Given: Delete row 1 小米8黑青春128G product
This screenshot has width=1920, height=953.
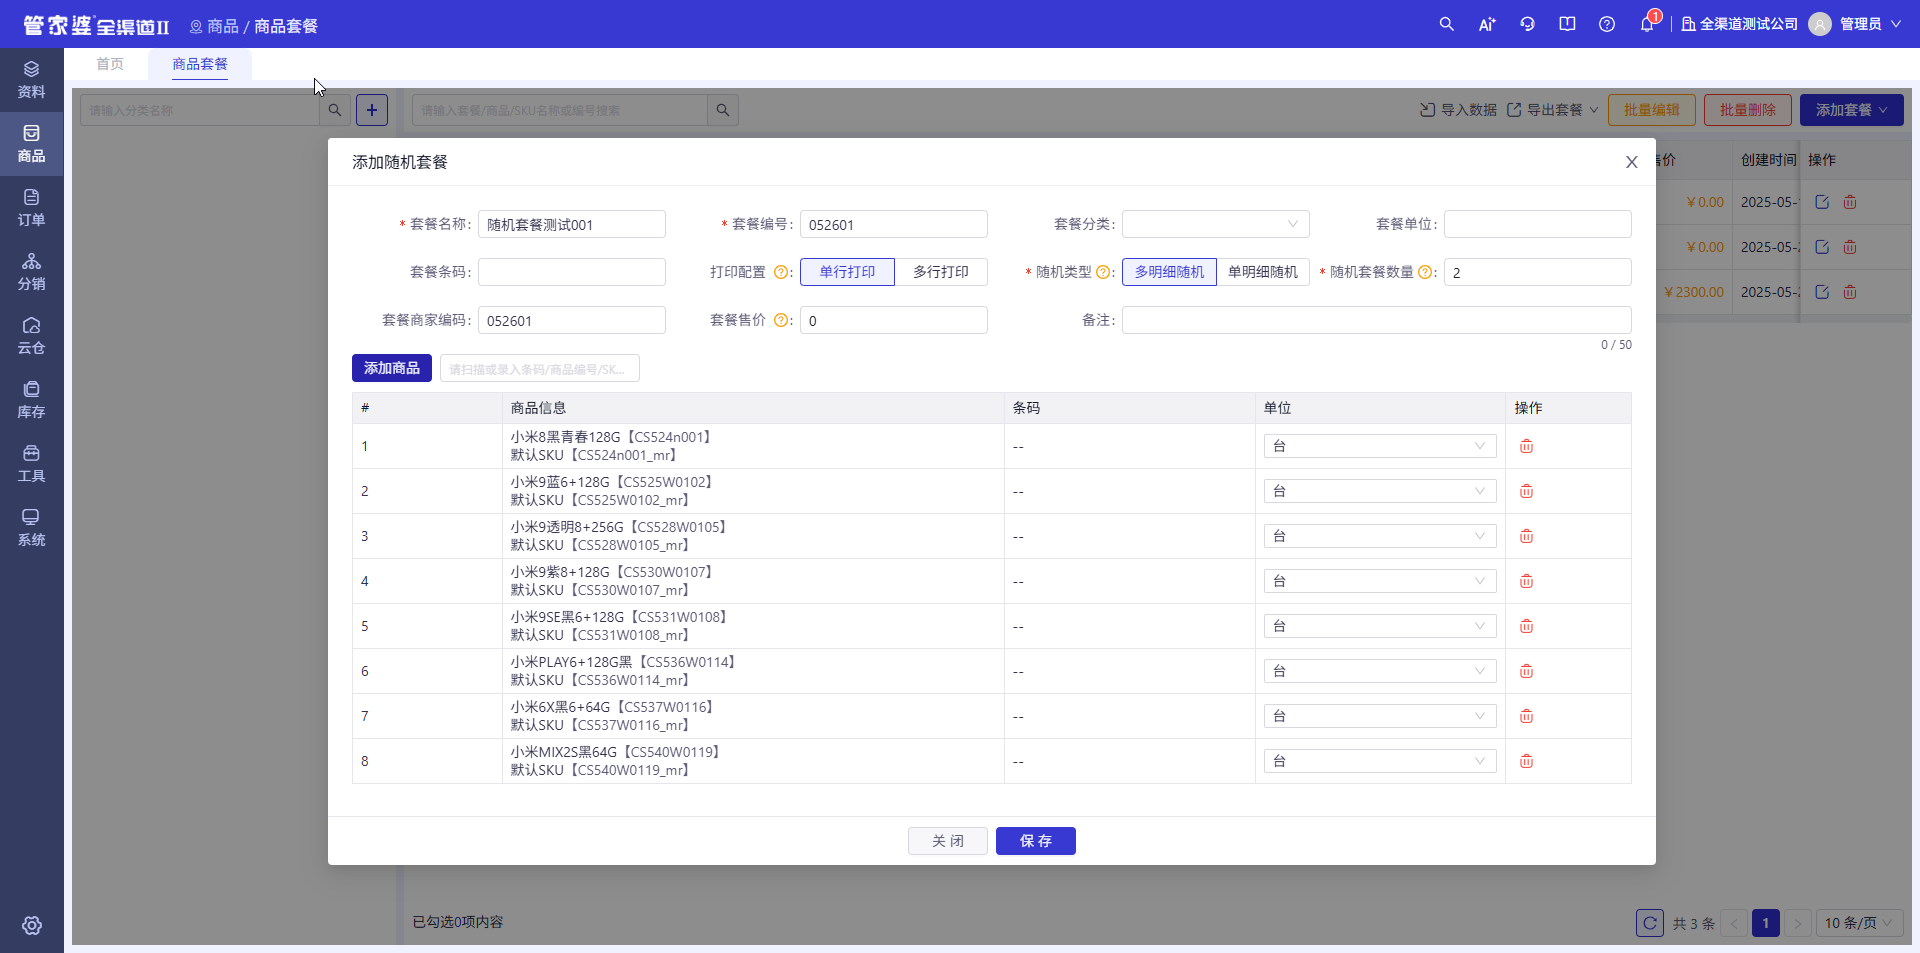Looking at the screenshot, I should pyautogui.click(x=1526, y=446).
